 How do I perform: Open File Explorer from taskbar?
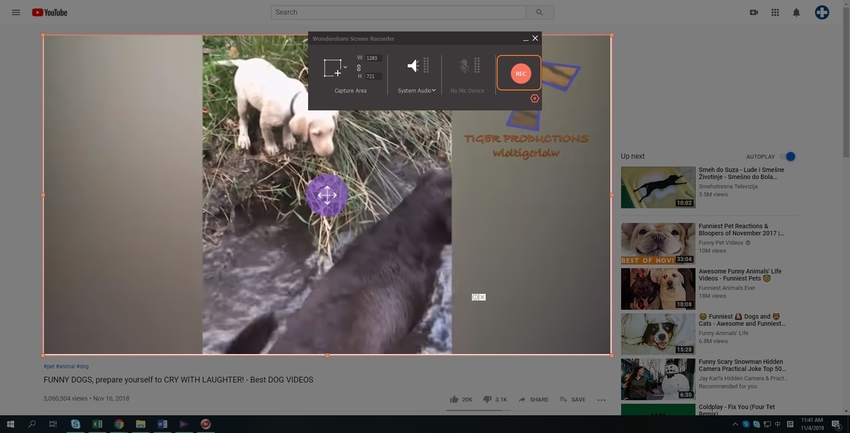point(140,424)
